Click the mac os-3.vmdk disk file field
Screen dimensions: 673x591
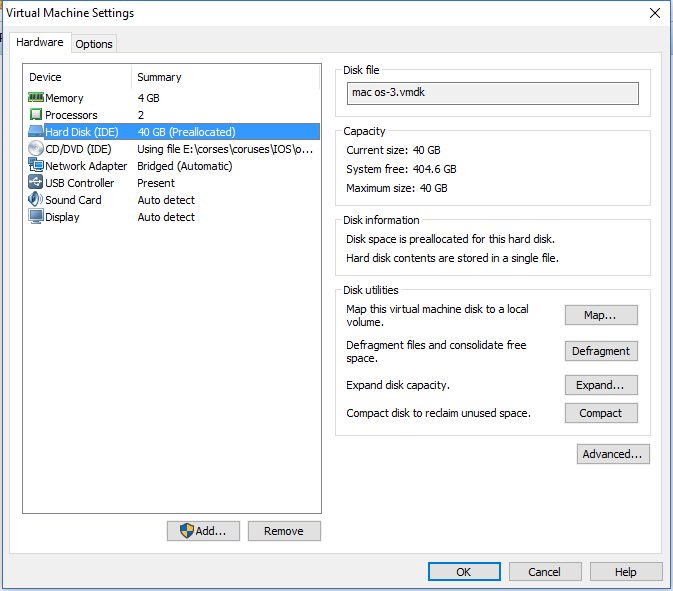point(493,93)
